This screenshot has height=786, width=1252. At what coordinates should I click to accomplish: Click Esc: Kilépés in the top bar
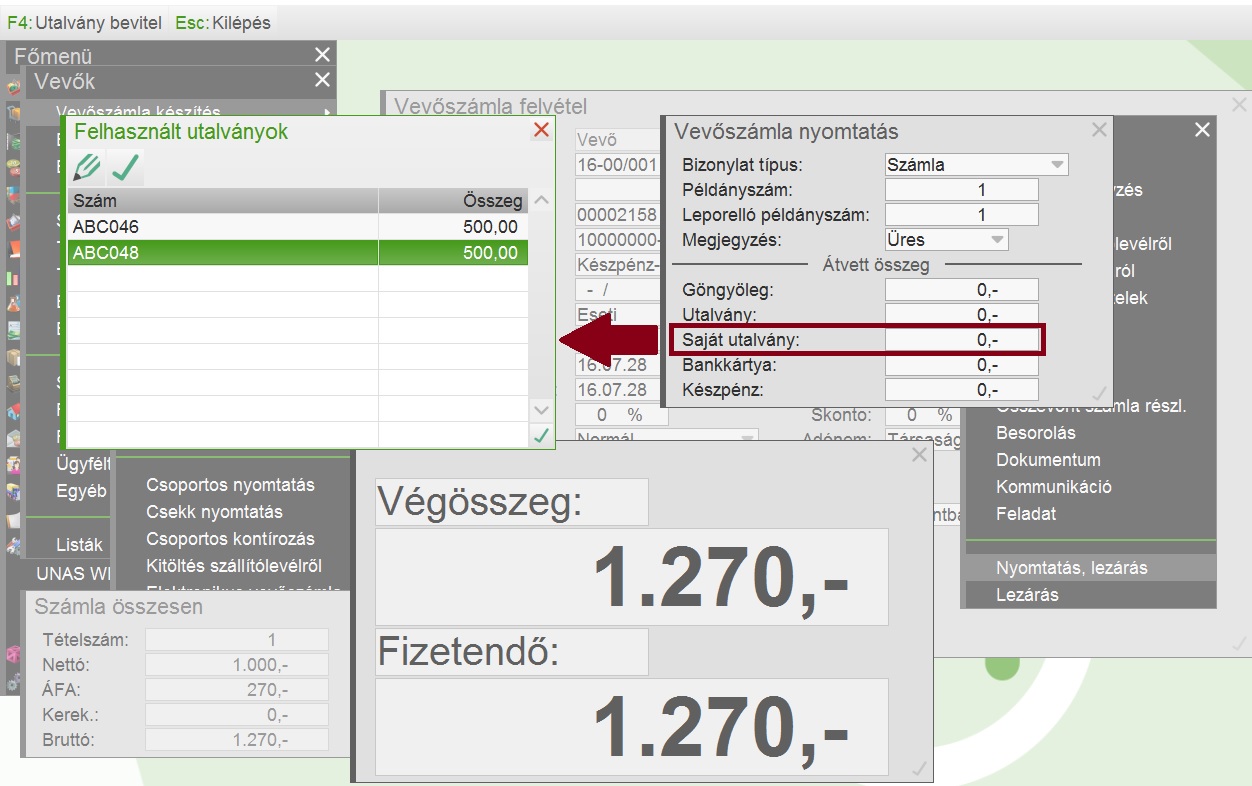[222, 22]
